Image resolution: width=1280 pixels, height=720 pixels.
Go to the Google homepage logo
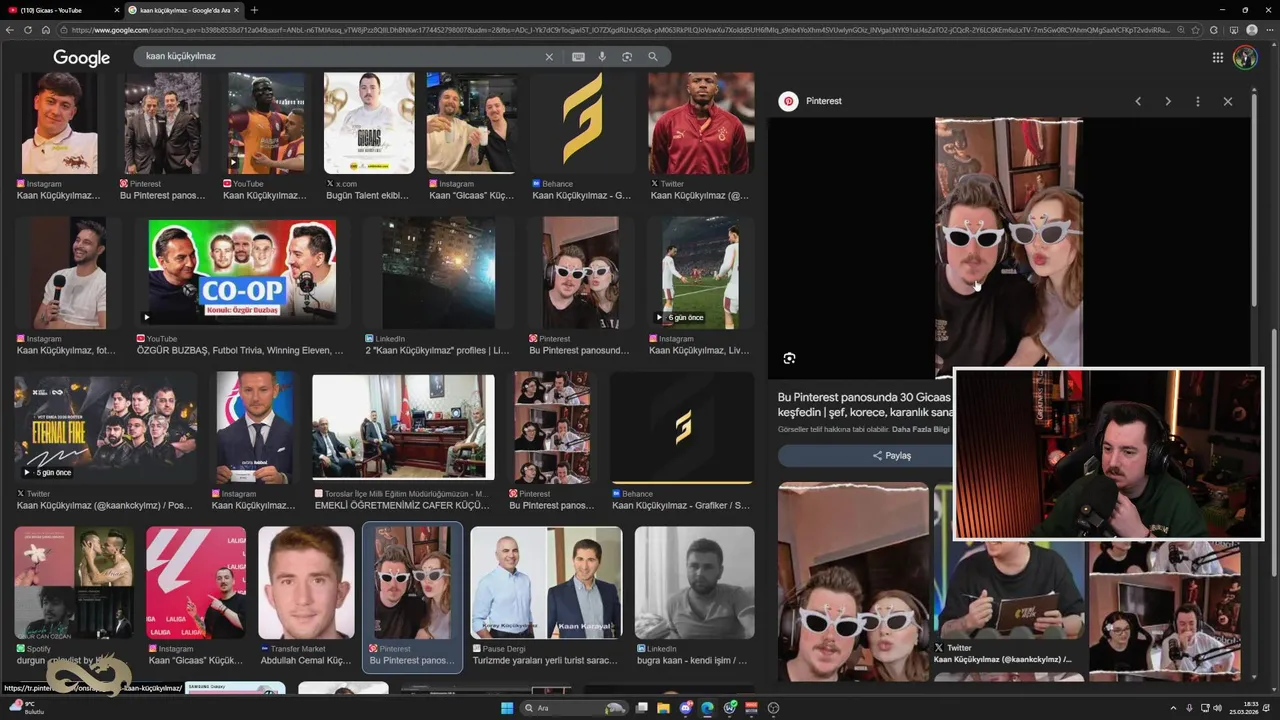(x=82, y=58)
